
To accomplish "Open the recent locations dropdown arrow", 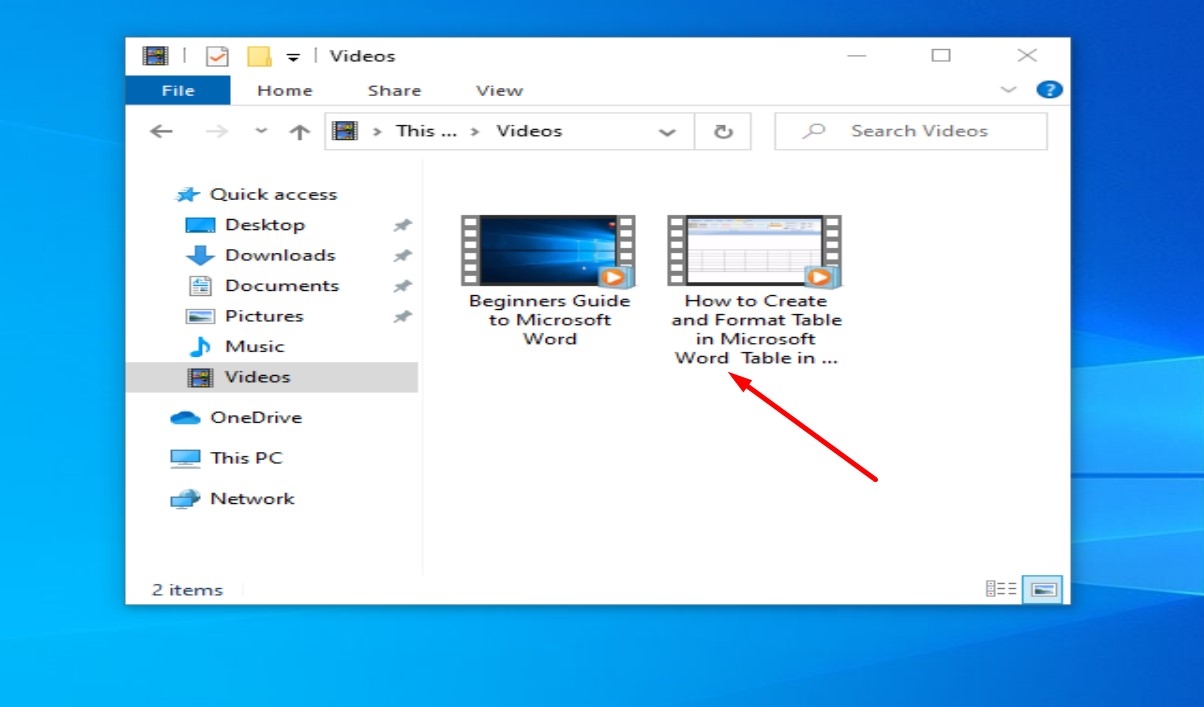I will (x=261, y=131).
